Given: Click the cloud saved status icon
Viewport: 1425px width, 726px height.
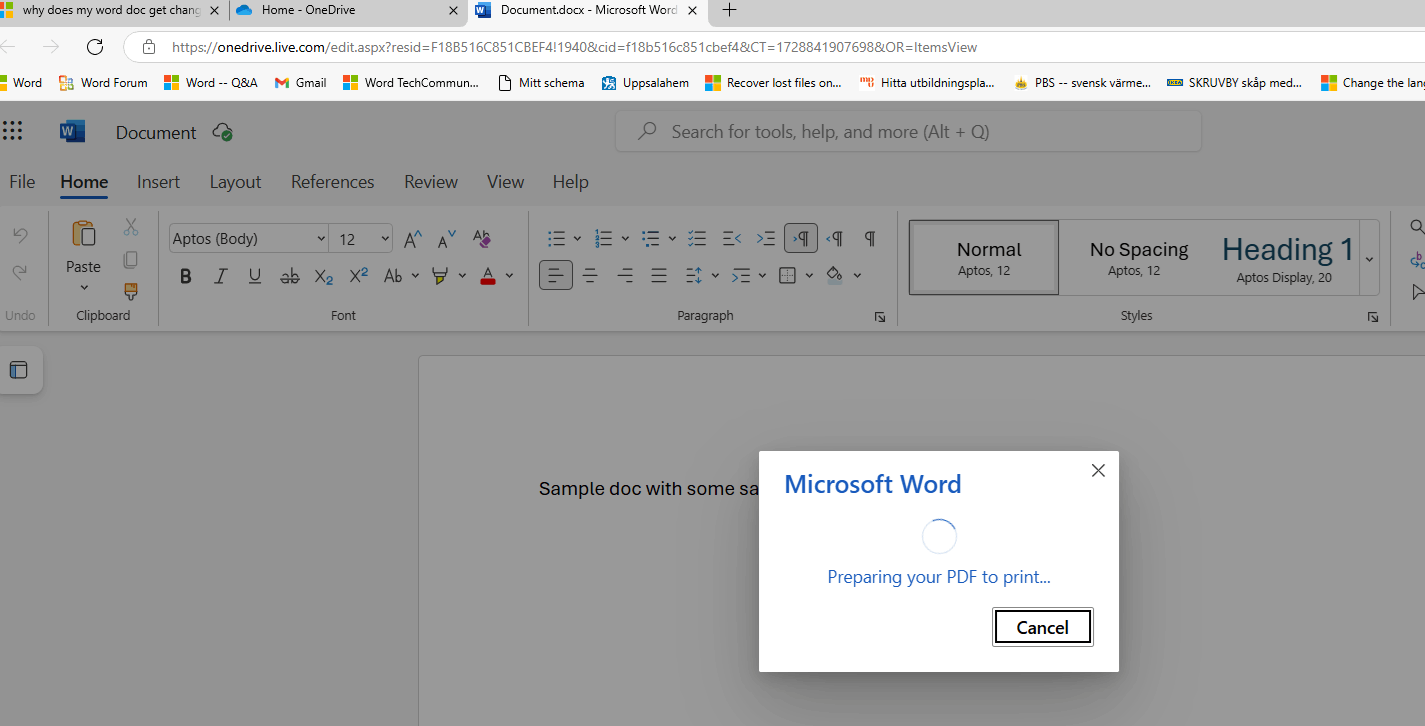Looking at the screenshot, I should tap(223, 132).
